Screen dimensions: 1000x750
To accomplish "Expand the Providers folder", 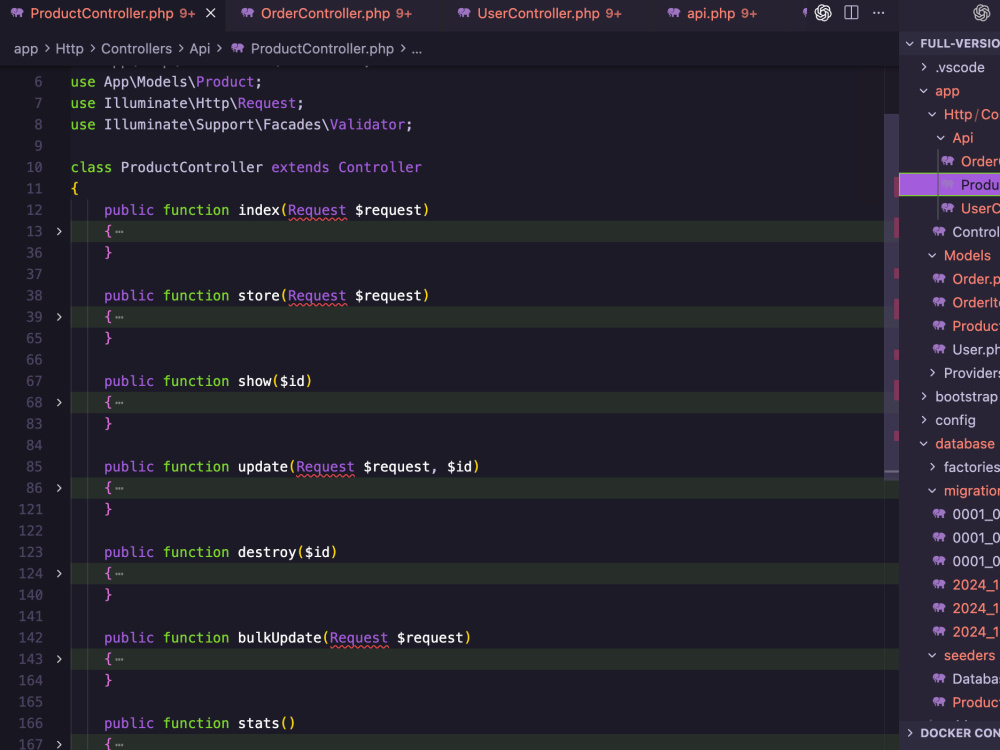I will pyautogui.click(x=932, y=373).
